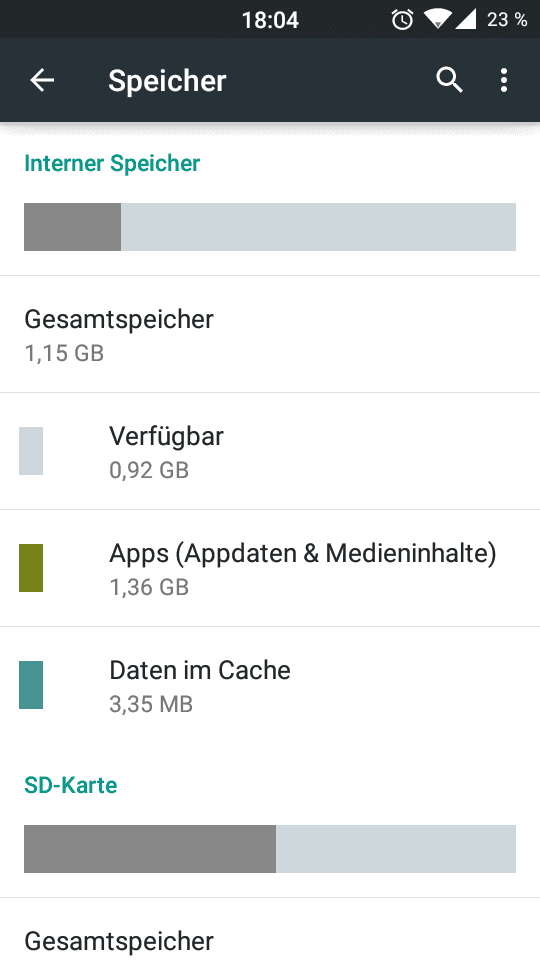Open the Verfügbar 0,92 GB entry
Image resolution: width=540 pixels, height=960 pixels.
point(270,451)
